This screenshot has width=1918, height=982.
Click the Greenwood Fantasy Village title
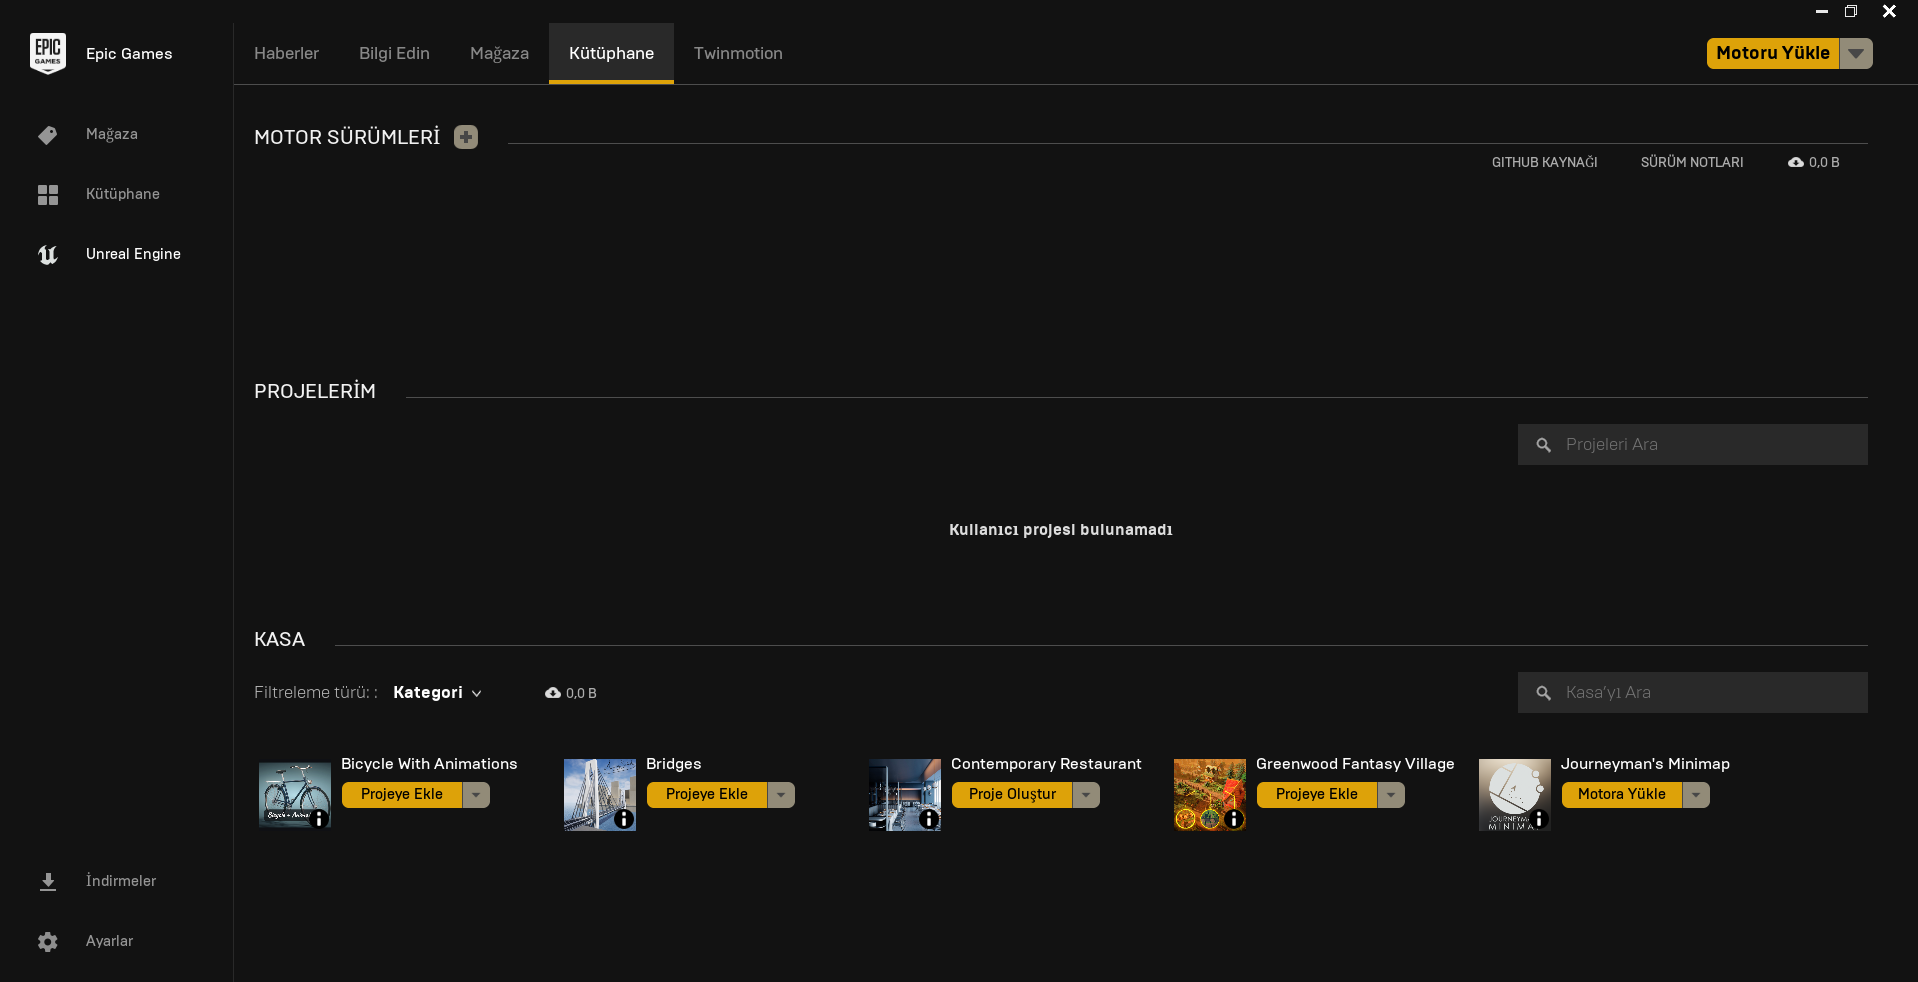pos(1355,764)
